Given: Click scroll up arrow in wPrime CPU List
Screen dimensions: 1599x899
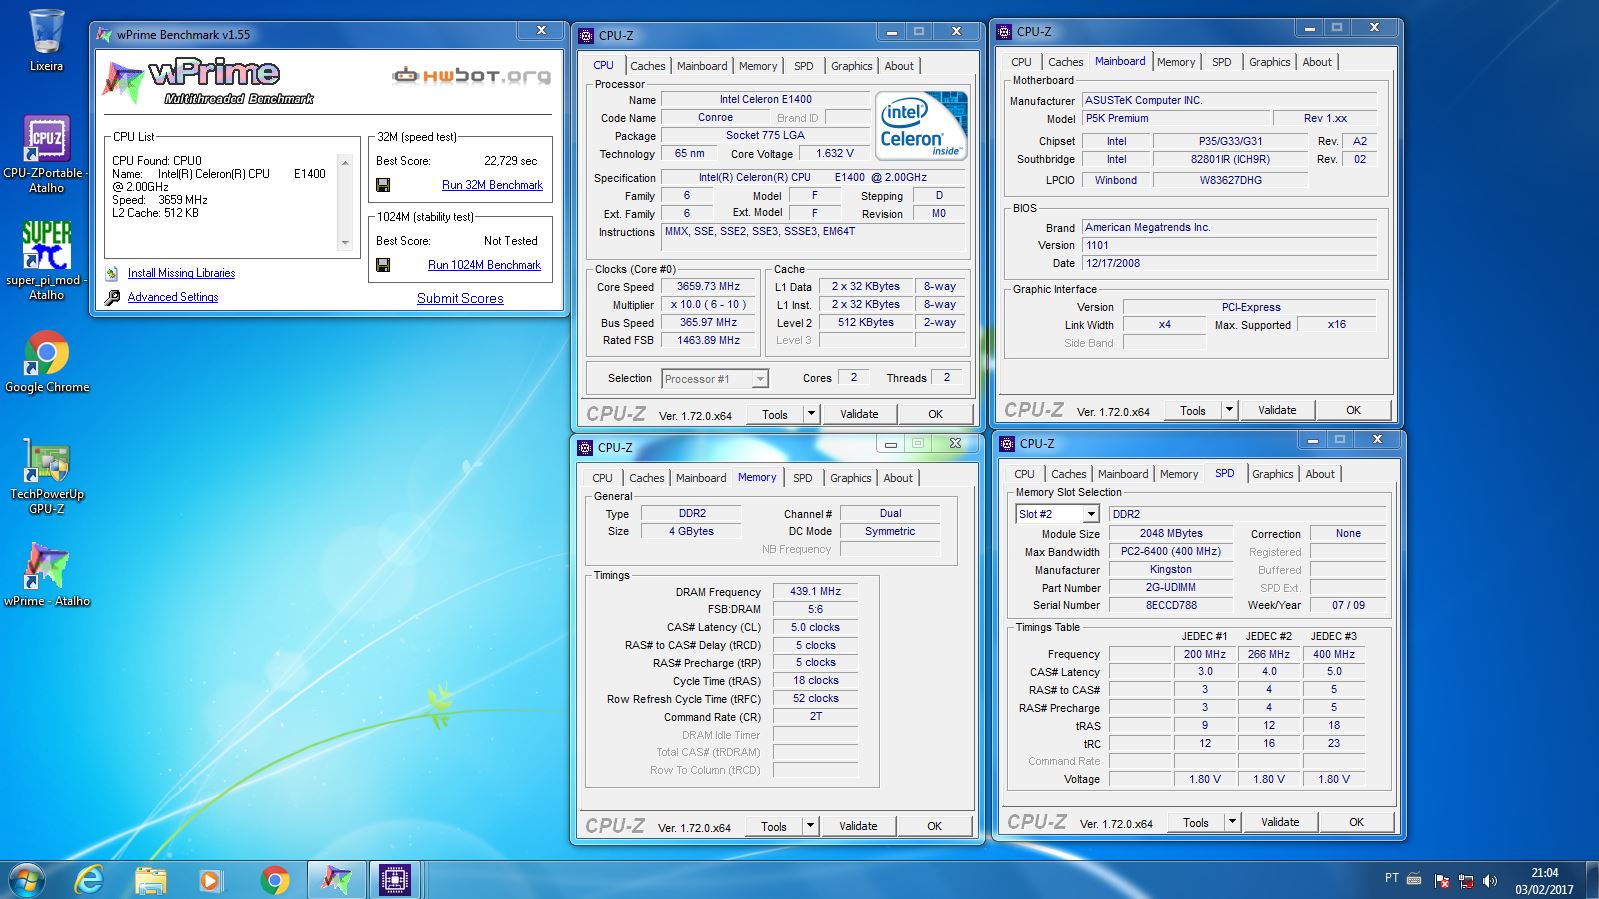Looking at the screenshot, I should coord(345,163).
